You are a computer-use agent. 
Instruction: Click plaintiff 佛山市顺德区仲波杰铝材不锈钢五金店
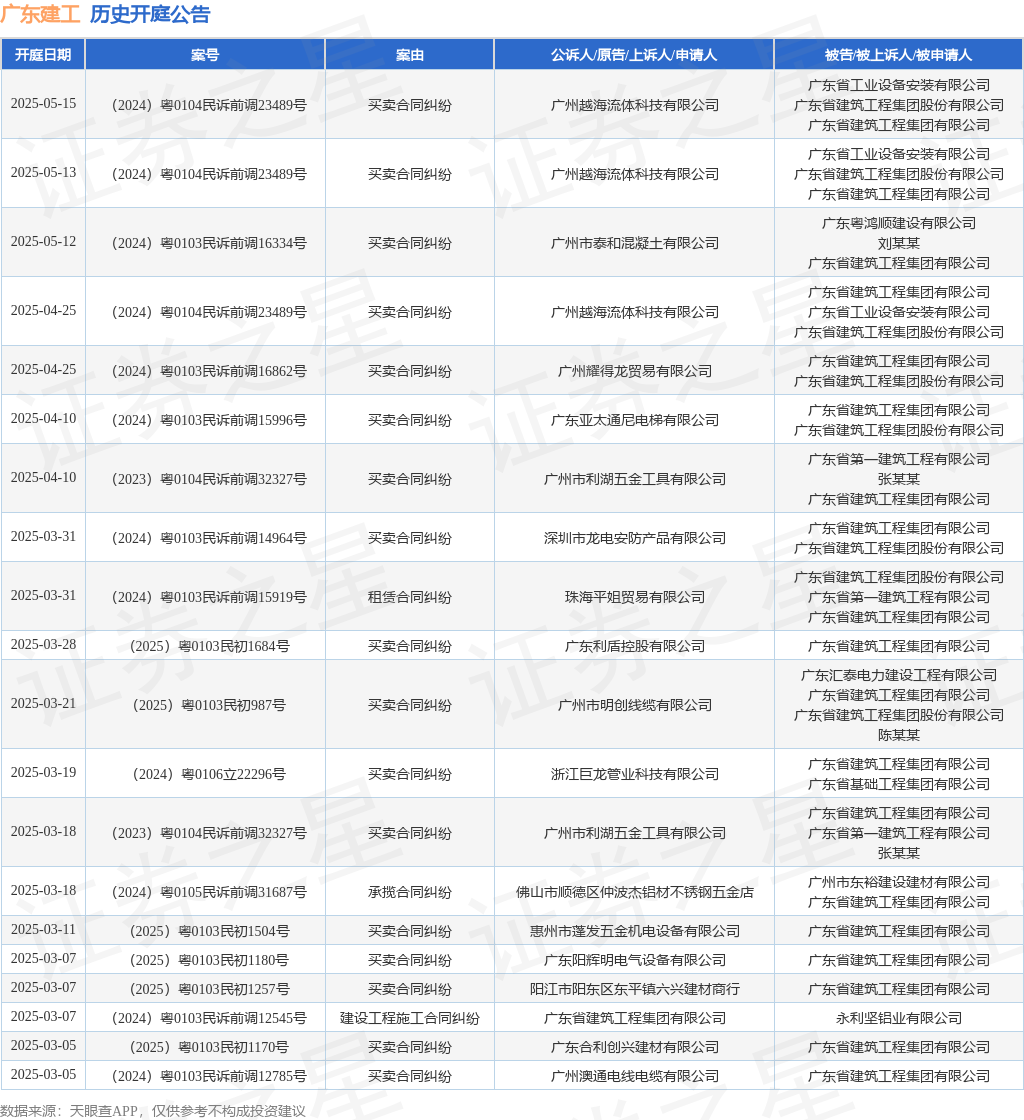click(635, 892)
